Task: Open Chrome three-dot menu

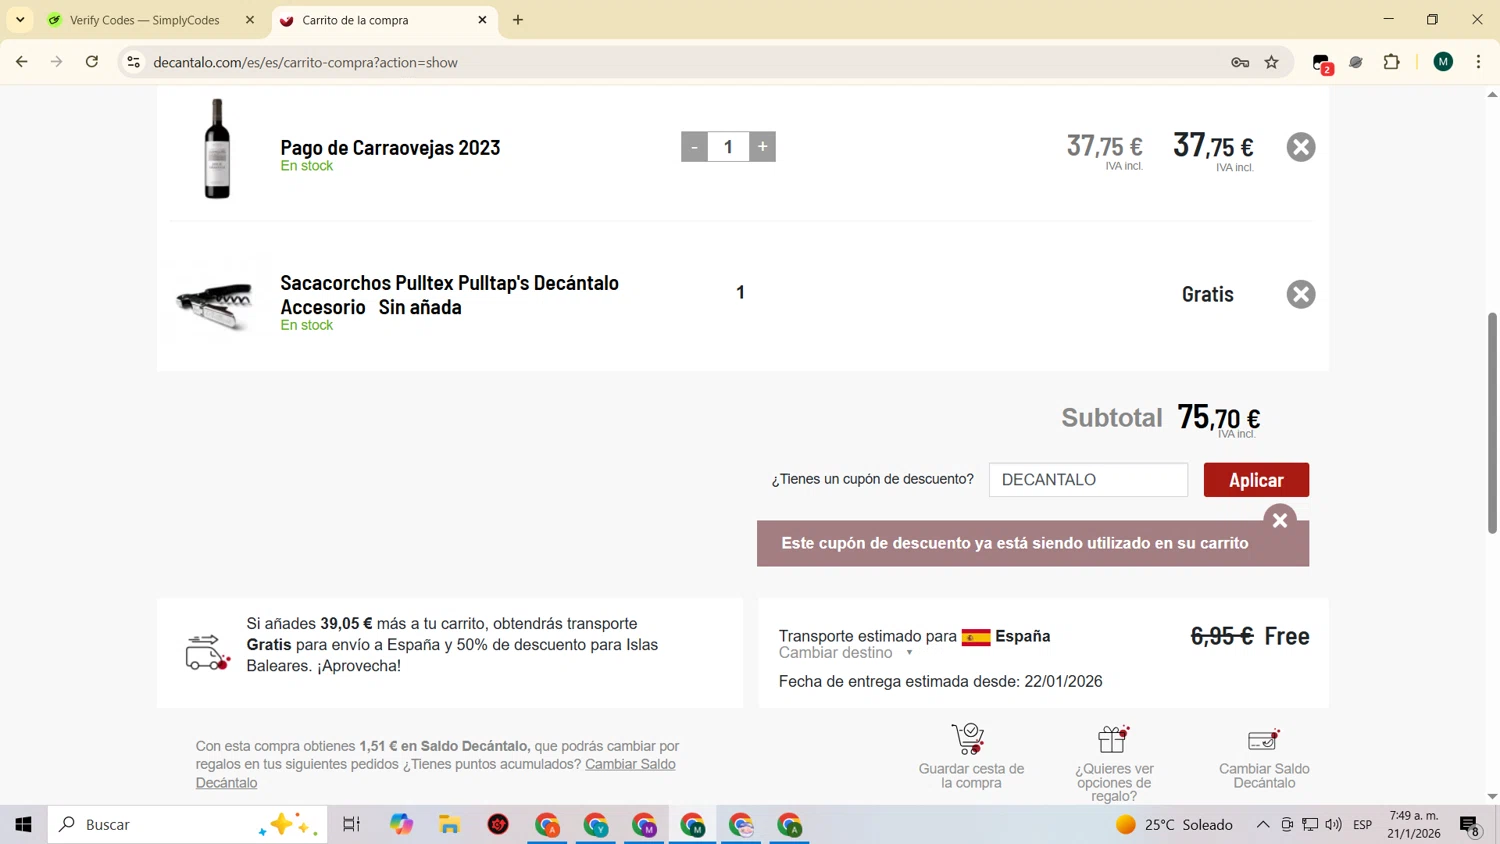Action: pos(1478,62)
